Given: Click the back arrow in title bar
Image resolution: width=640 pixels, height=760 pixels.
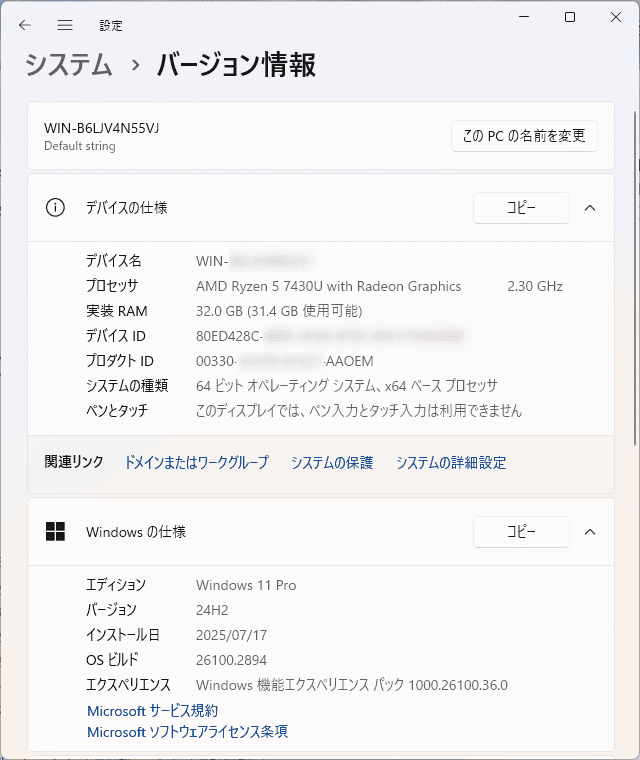Looking at the screenshot, I should click(25, 24).
